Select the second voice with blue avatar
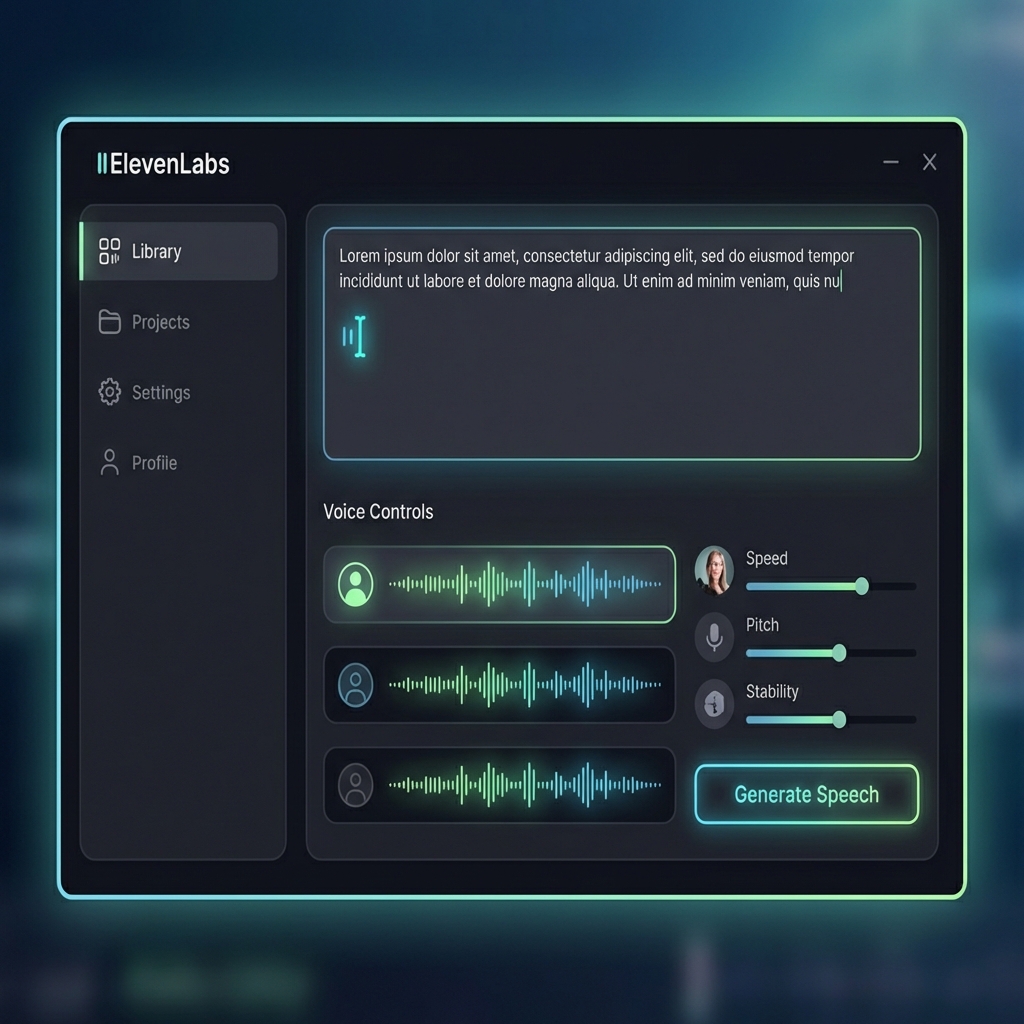The width and height of the screenshot is (1024, 1024). pos(356,685)
